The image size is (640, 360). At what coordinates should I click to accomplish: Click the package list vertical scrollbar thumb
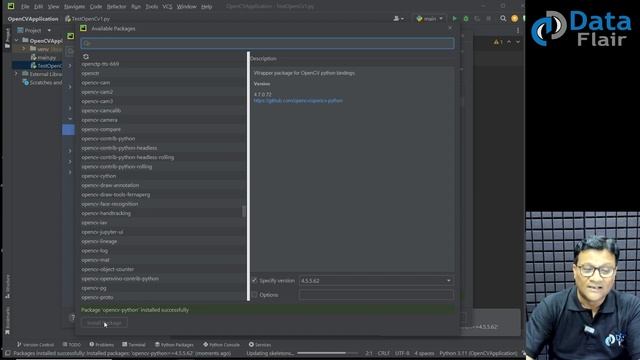[244, 211]
